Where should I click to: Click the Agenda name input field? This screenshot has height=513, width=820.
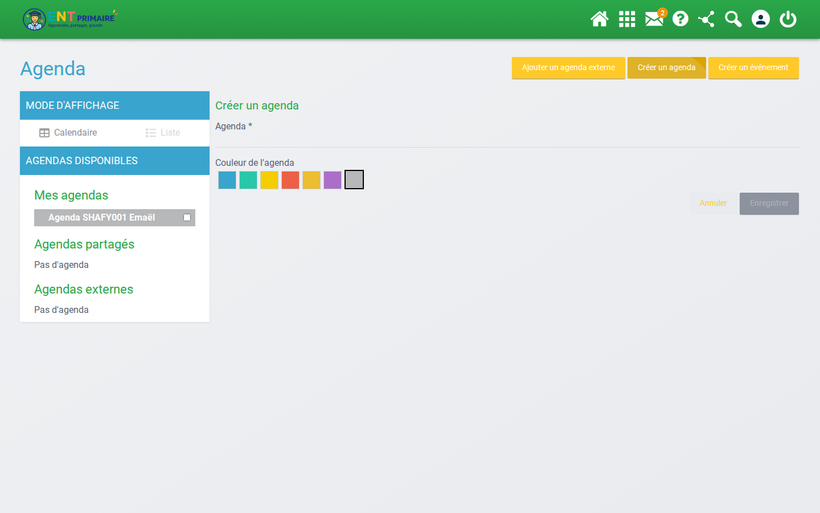[507, 140]
